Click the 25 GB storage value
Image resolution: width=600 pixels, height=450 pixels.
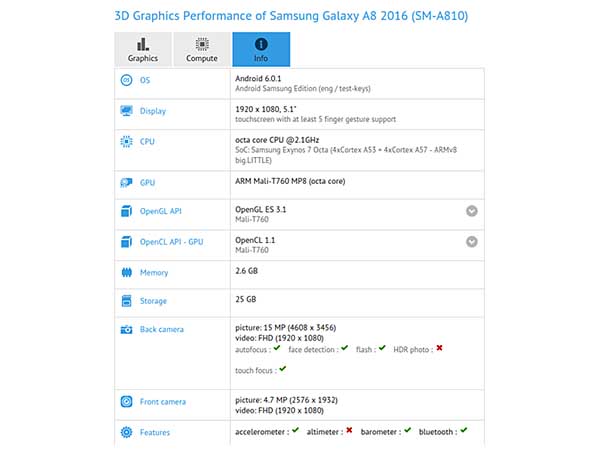click(x=246, y=299)
